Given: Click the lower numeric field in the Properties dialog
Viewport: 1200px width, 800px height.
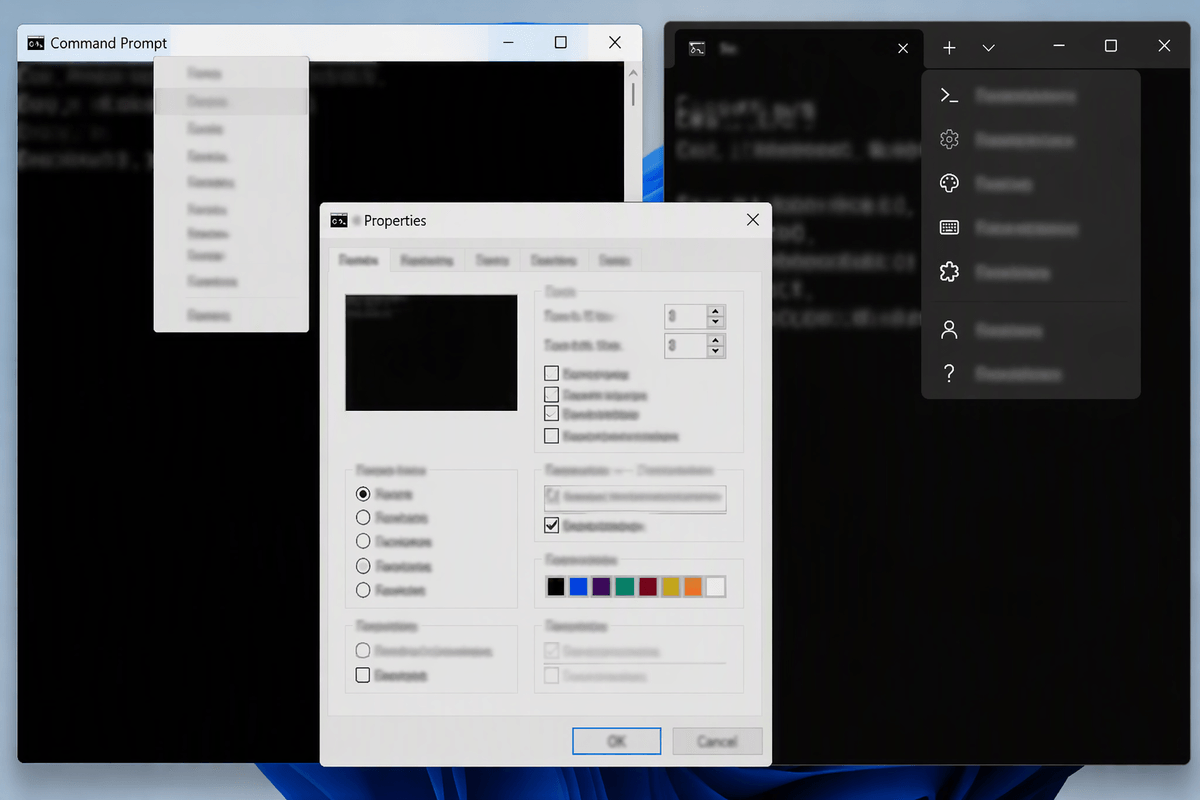Looking at the screenshot, I should coord(686,346).
